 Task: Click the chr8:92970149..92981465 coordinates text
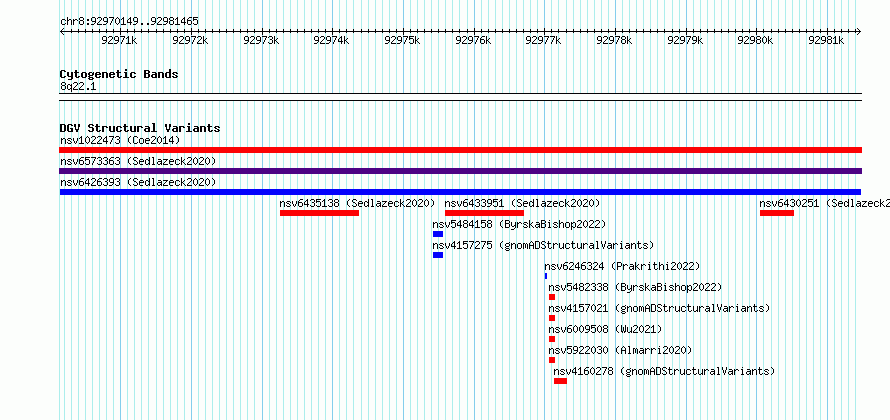129,21
